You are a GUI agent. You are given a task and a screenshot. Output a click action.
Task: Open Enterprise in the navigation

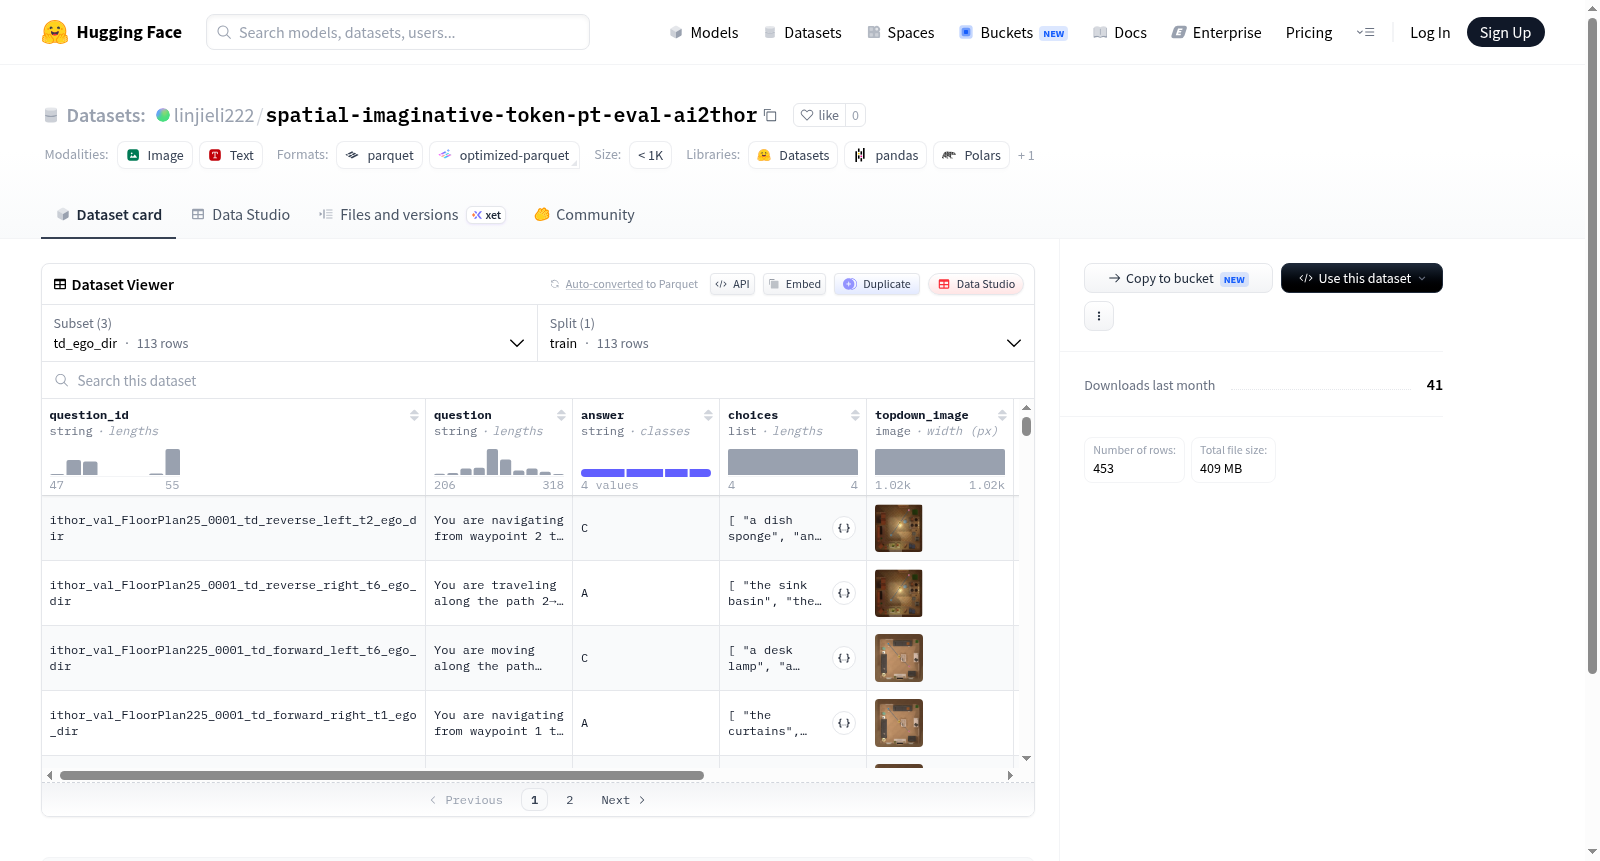pos(1216,33)
